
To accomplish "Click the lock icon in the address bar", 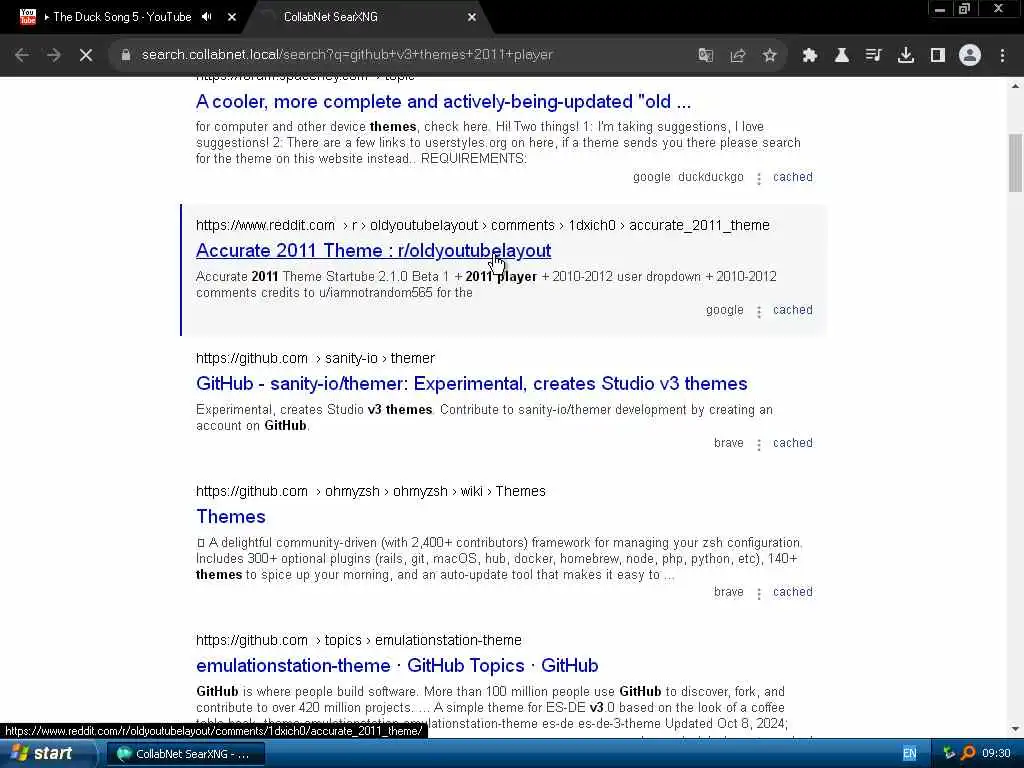I will click(x=126, y=55).
